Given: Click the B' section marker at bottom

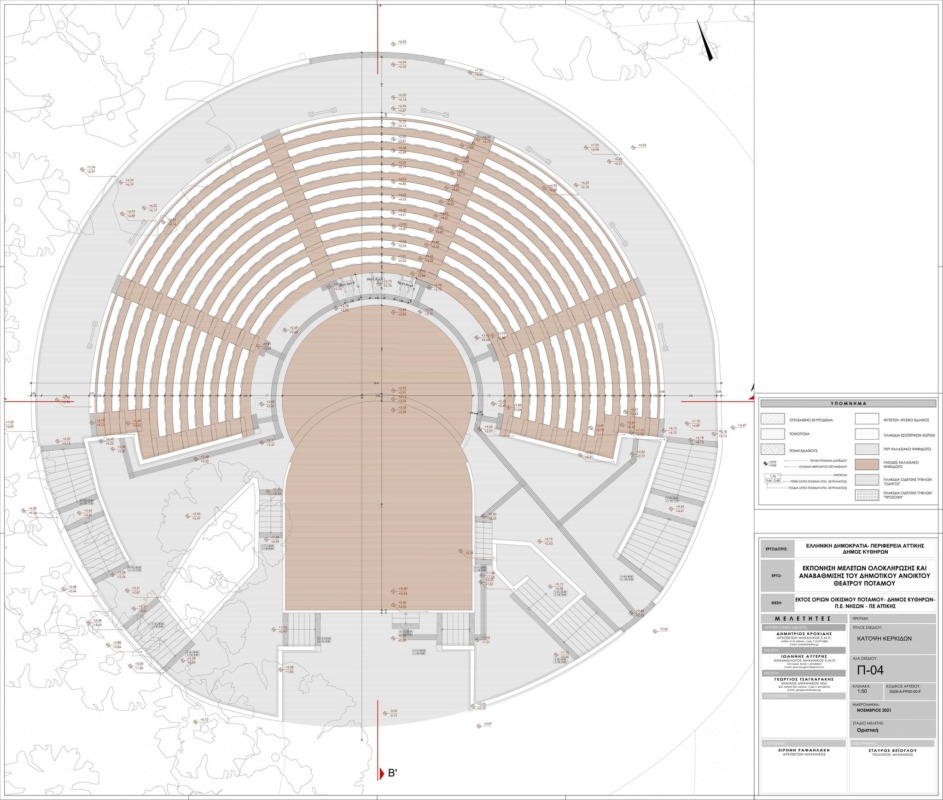Looking at the screenshot, I should [x=392, y=773].
